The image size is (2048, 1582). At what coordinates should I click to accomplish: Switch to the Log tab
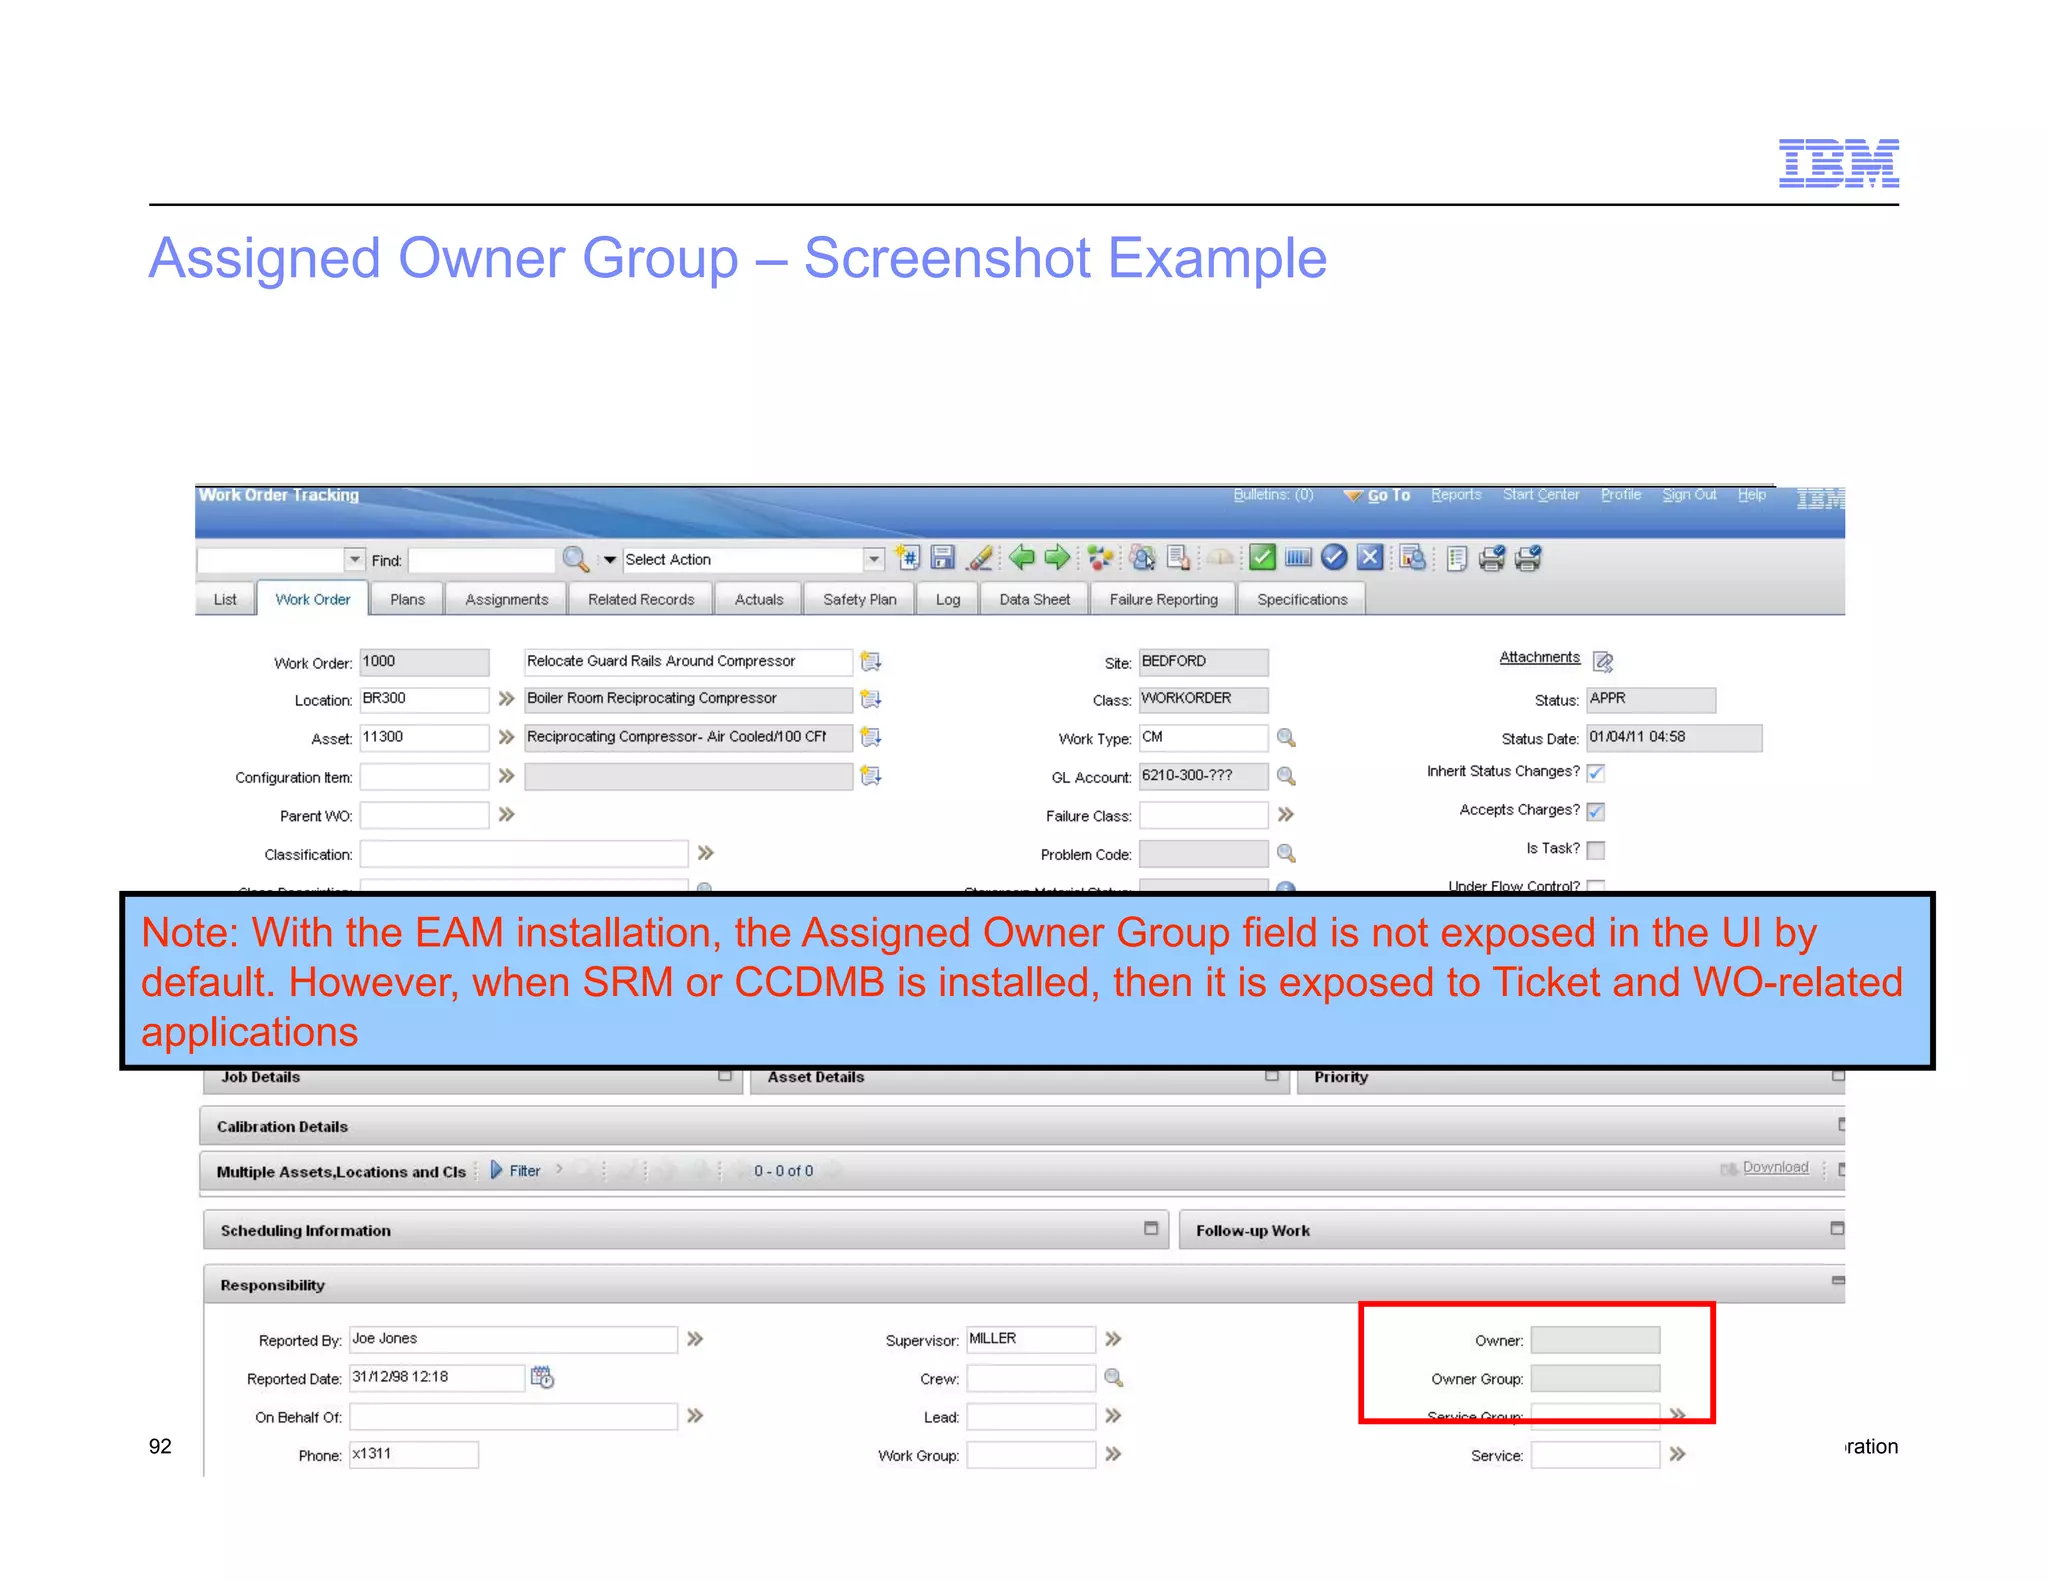click(x=948, y=599)
